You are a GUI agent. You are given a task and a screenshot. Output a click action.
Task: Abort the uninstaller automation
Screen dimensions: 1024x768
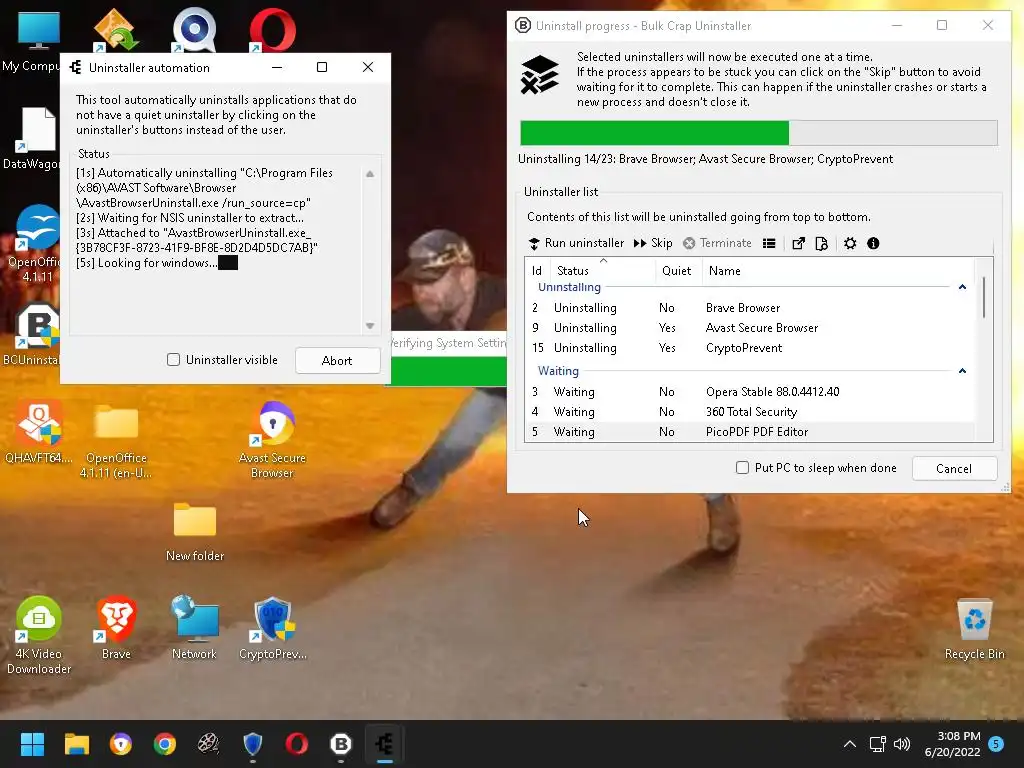(337, 360)
